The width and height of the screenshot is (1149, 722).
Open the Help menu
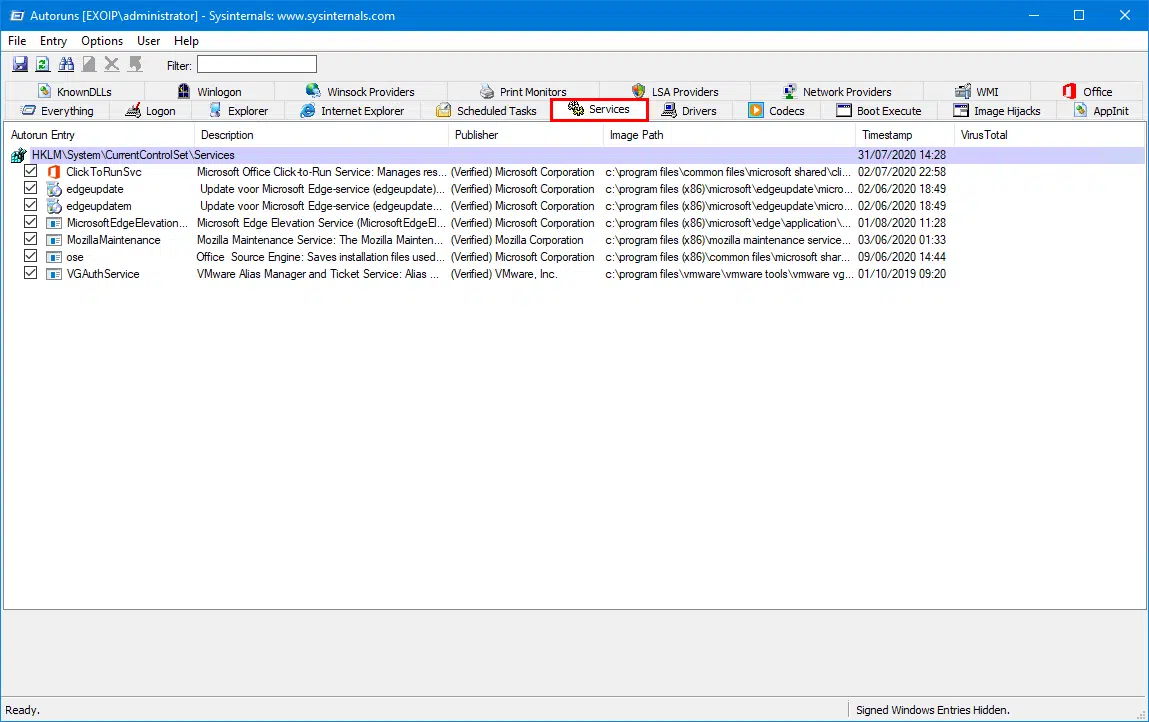coord(186,41)
